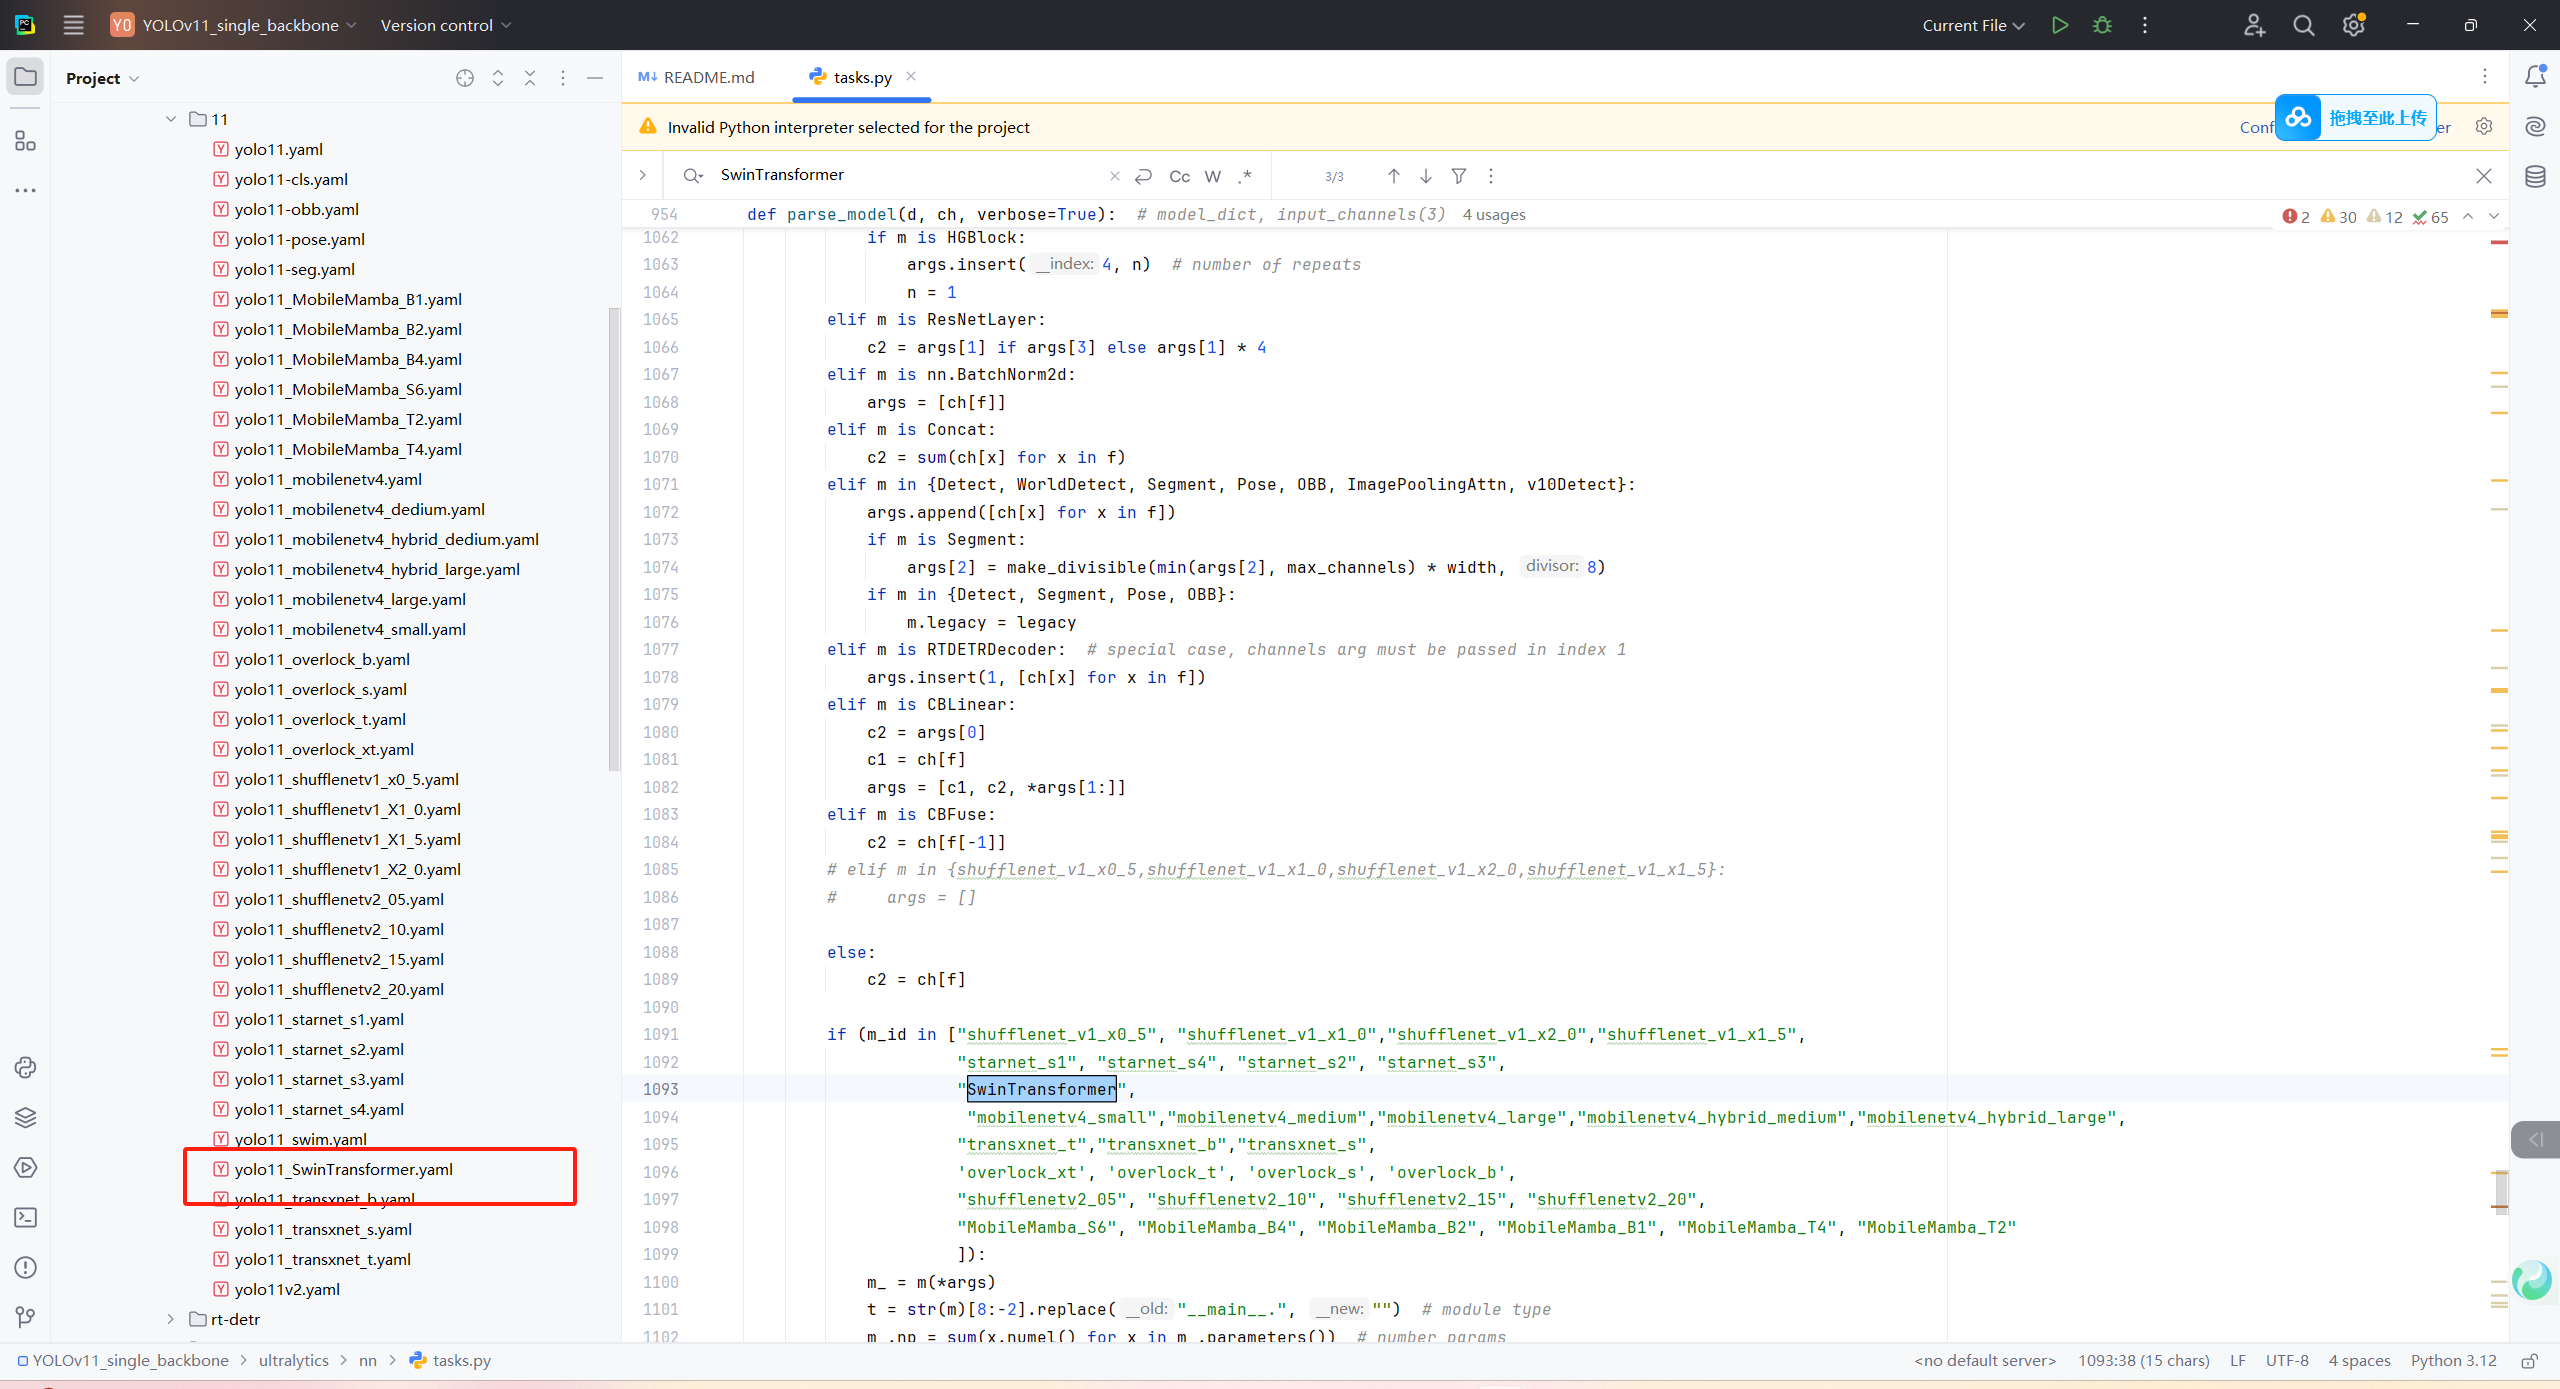This screenshot has width=2560, height=1389.
Task: Open the Database tool window
Action: point(2535,177)
